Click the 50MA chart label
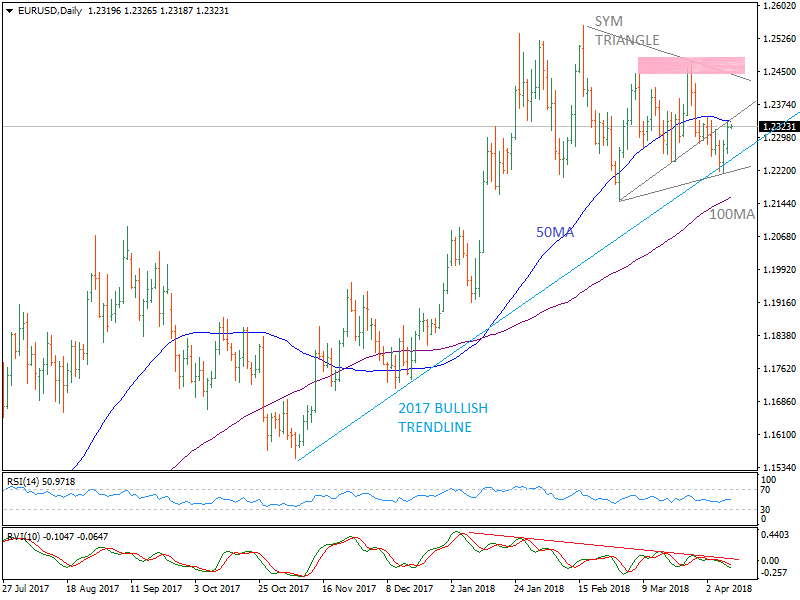The image size is (800, 600). (555, 233)
